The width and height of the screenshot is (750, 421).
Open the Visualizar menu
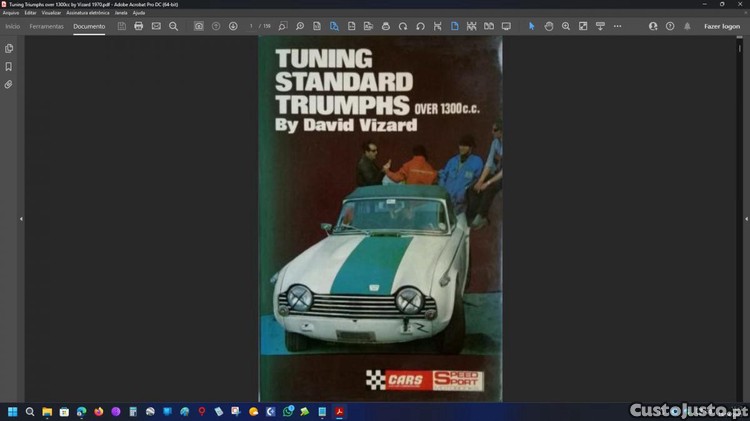coord(51,13)
